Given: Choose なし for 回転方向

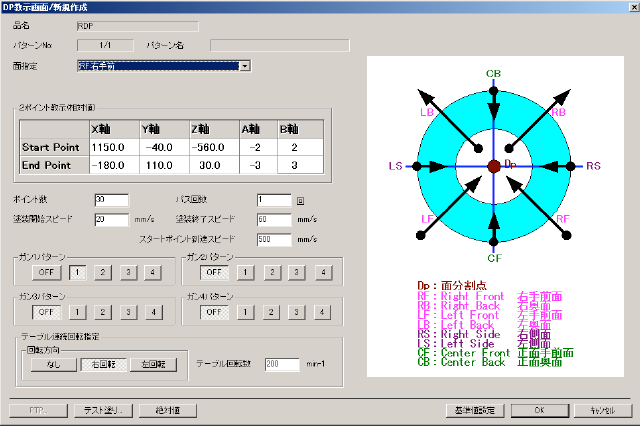Looking at the screenshot, I should click(x=53, y=364).
